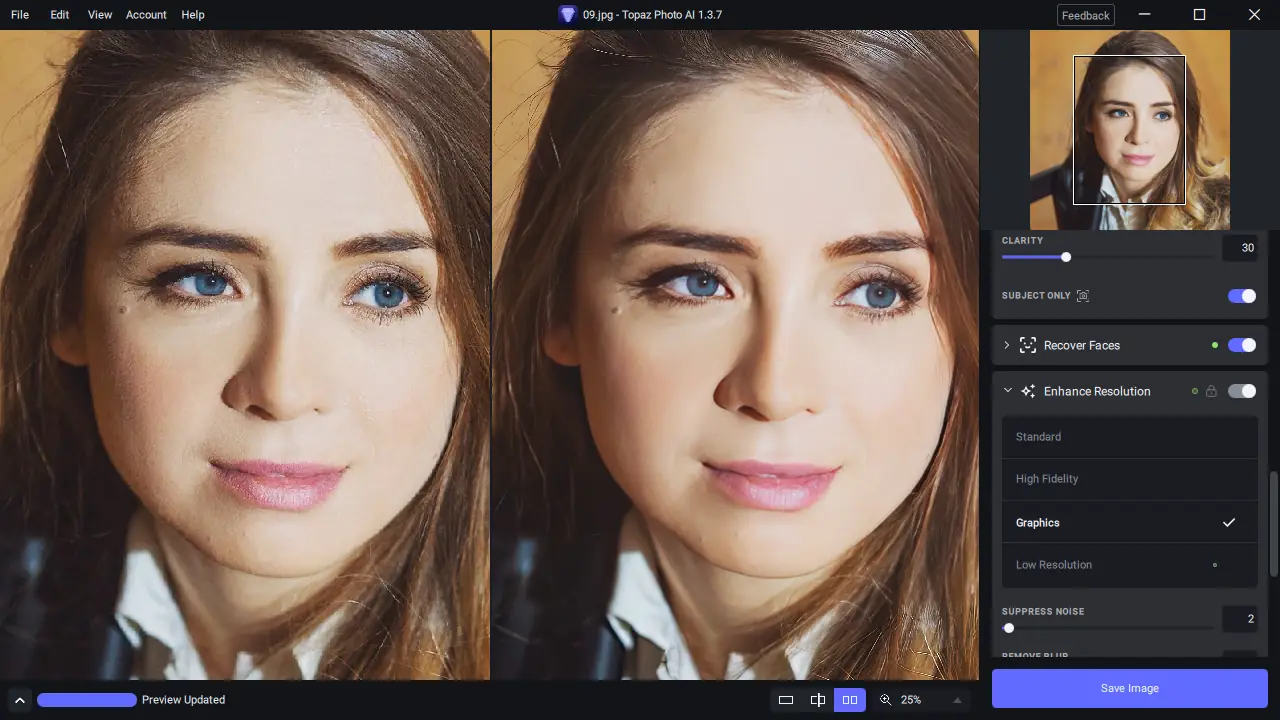The width and height of the screenshot is (1280, 720).
Task: Expand the Recover Faces section
Action: tap(1007, 345)
